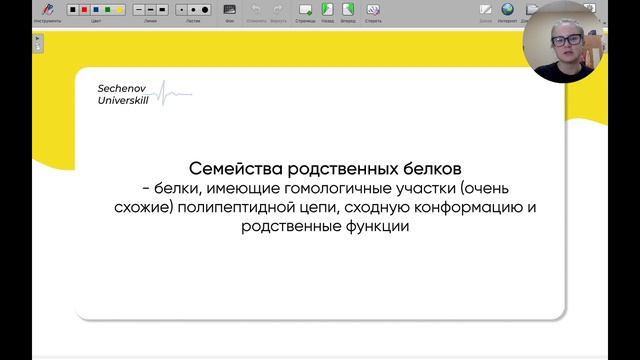Select the black pen color
This screenshot has width=640, height=360.
click(x=73, y=9)
